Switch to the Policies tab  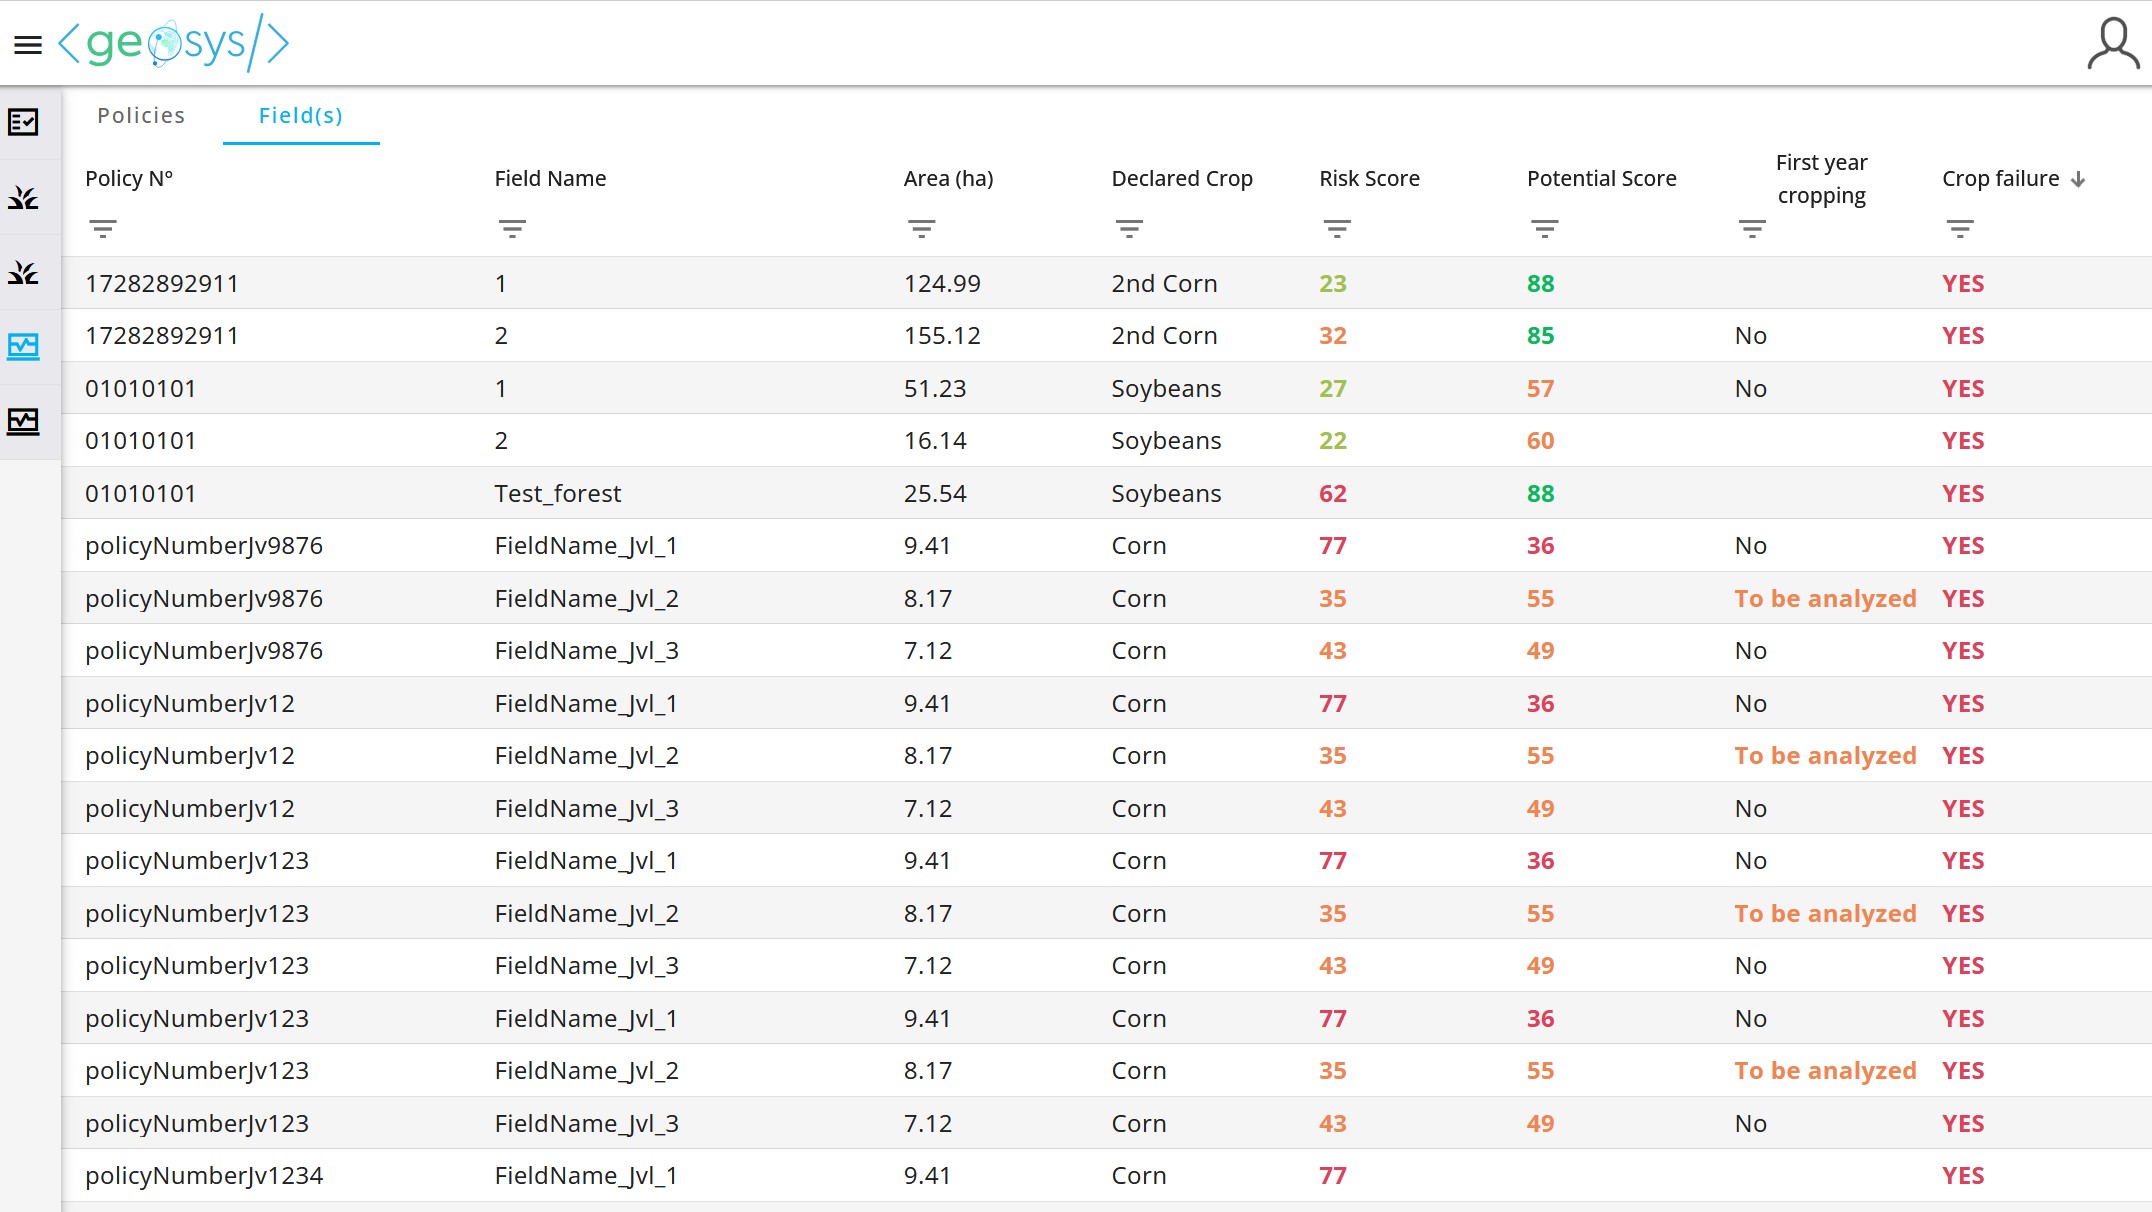click(141, 116)
